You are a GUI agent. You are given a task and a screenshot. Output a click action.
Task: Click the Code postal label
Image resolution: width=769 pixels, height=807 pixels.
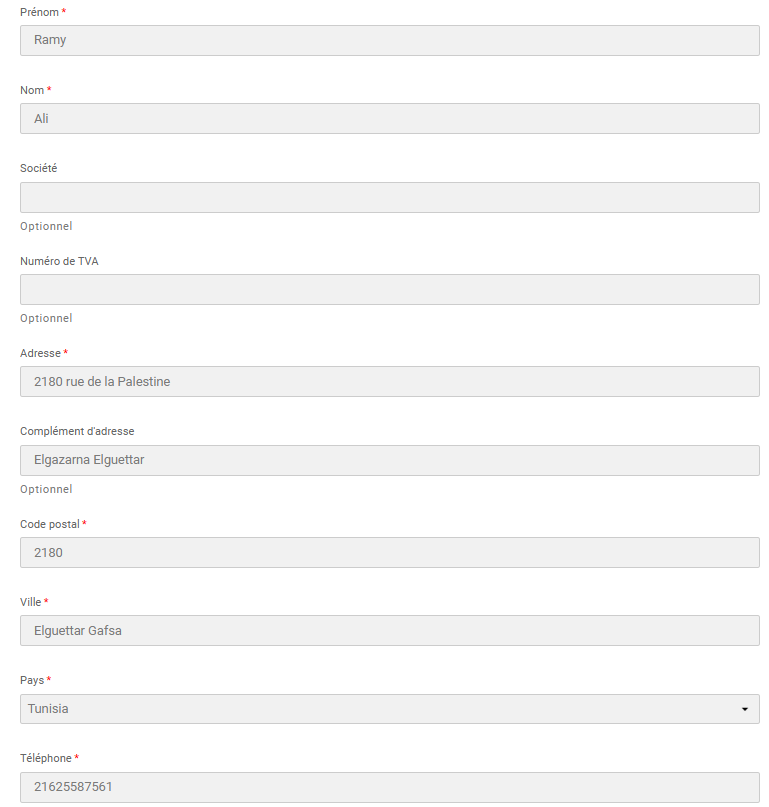pyautogui.click(x=50, y=524)
